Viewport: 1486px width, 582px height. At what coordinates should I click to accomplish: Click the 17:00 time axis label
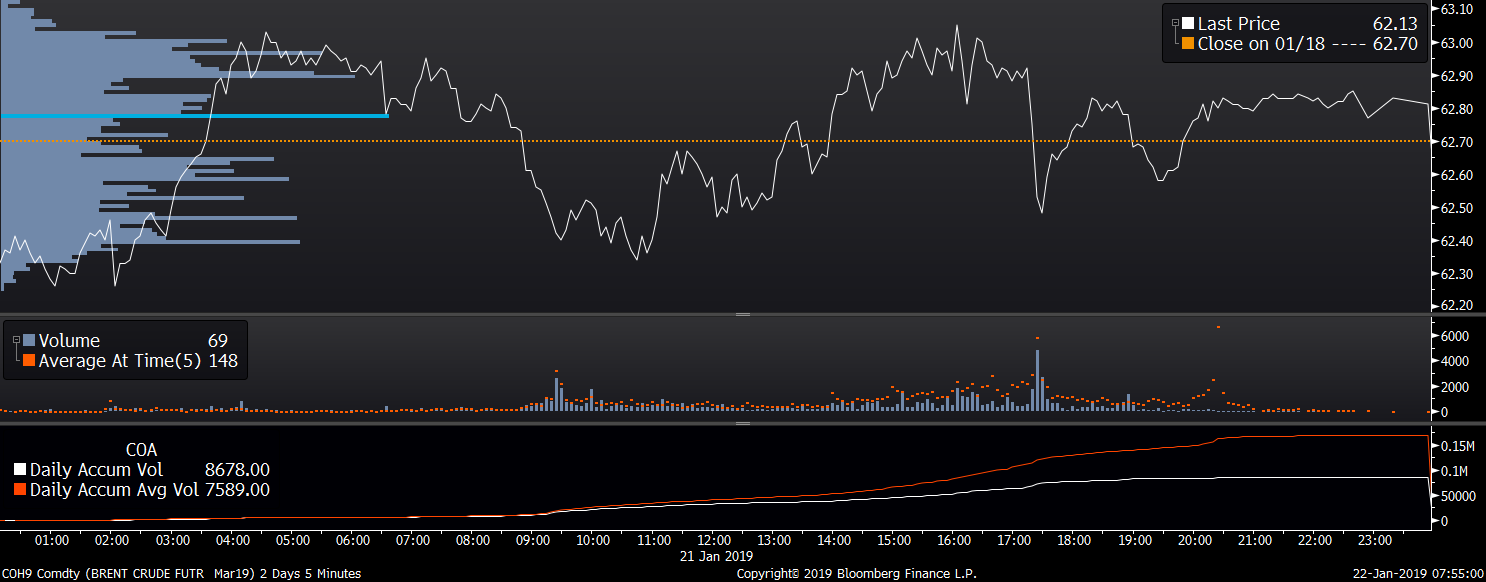point(1014,540)
